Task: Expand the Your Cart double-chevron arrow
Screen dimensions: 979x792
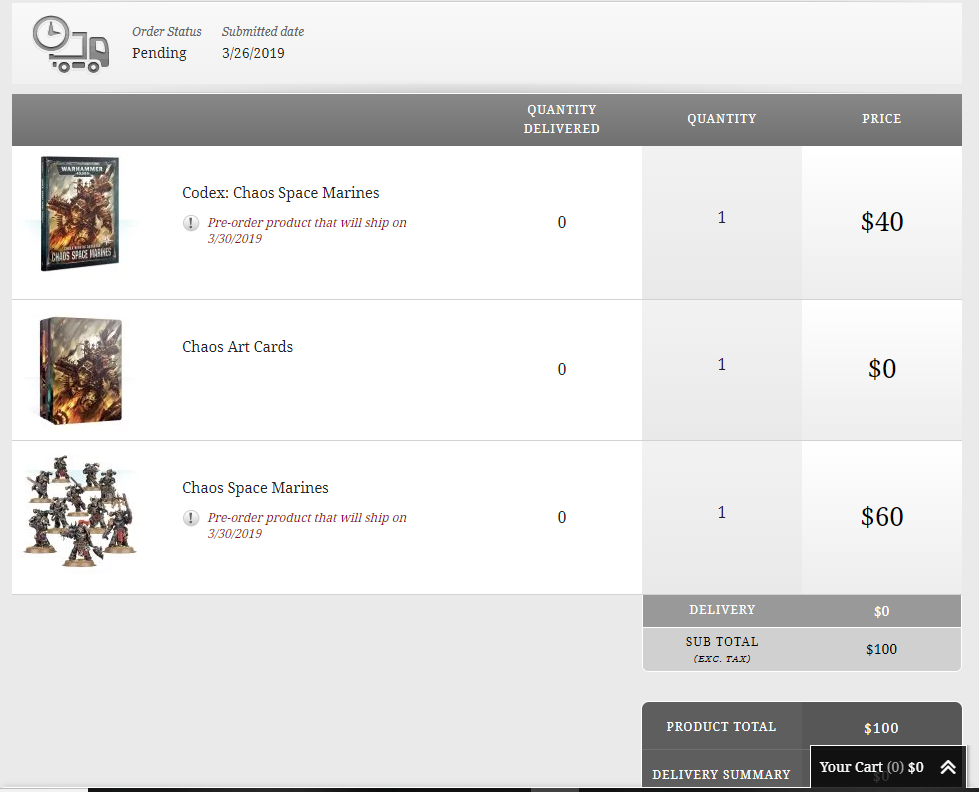Action: click(948, 767)
